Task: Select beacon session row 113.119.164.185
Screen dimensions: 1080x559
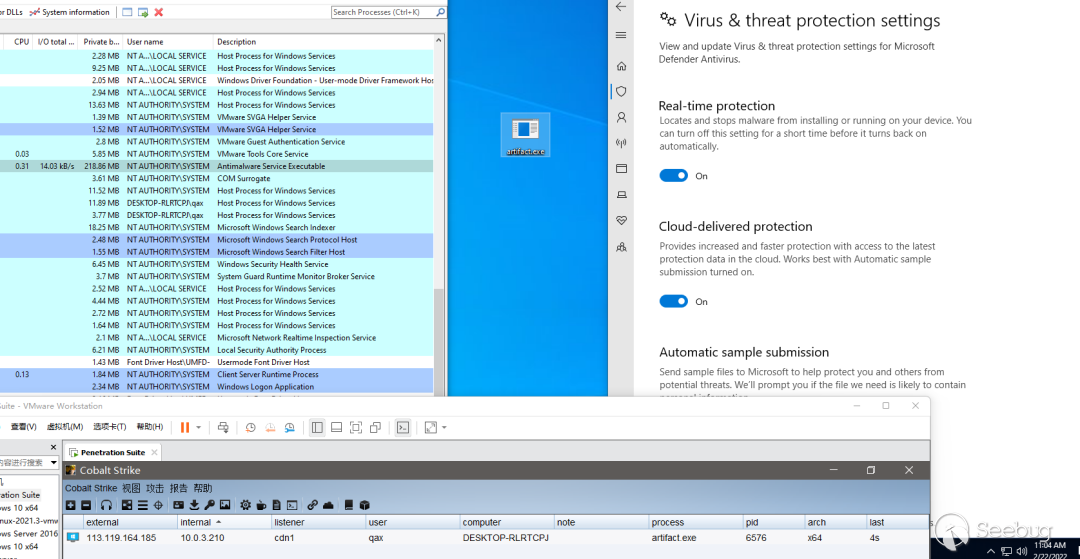Action: (x=496, y=538)
